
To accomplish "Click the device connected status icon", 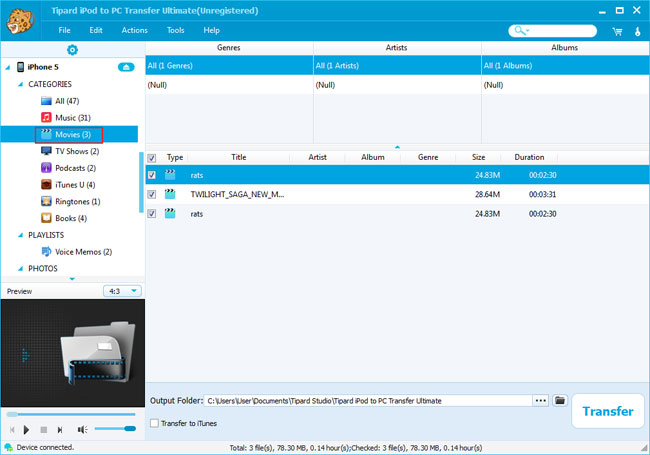I will (x=8, y=448).
